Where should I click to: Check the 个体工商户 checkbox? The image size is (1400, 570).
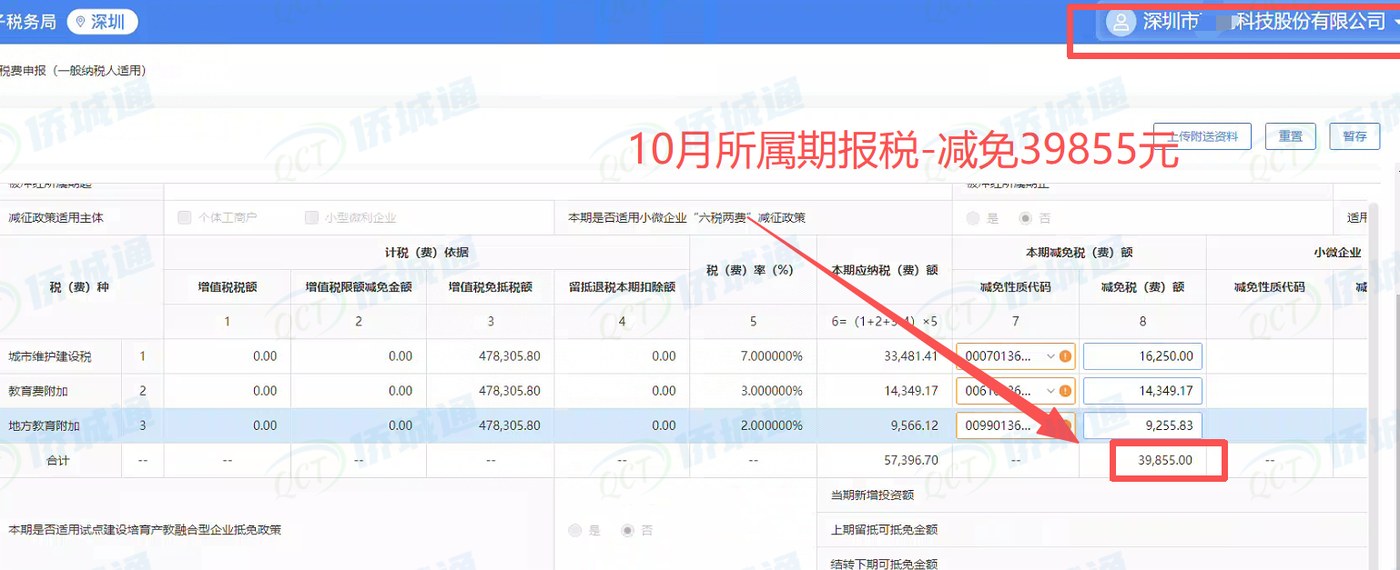184,218
